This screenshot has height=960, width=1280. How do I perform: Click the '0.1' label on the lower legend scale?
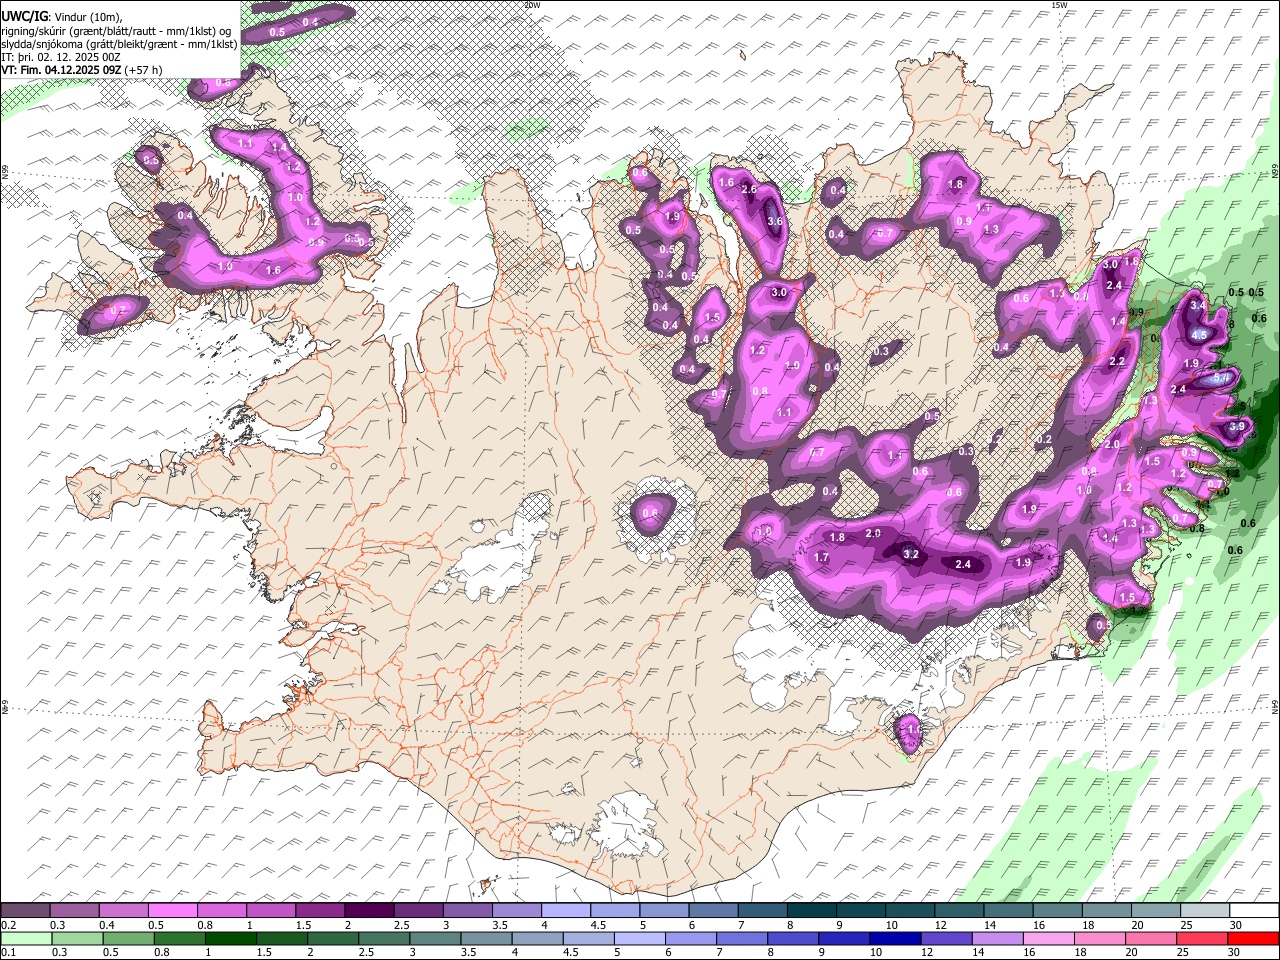pyautogui.click(x=8, y=953)
